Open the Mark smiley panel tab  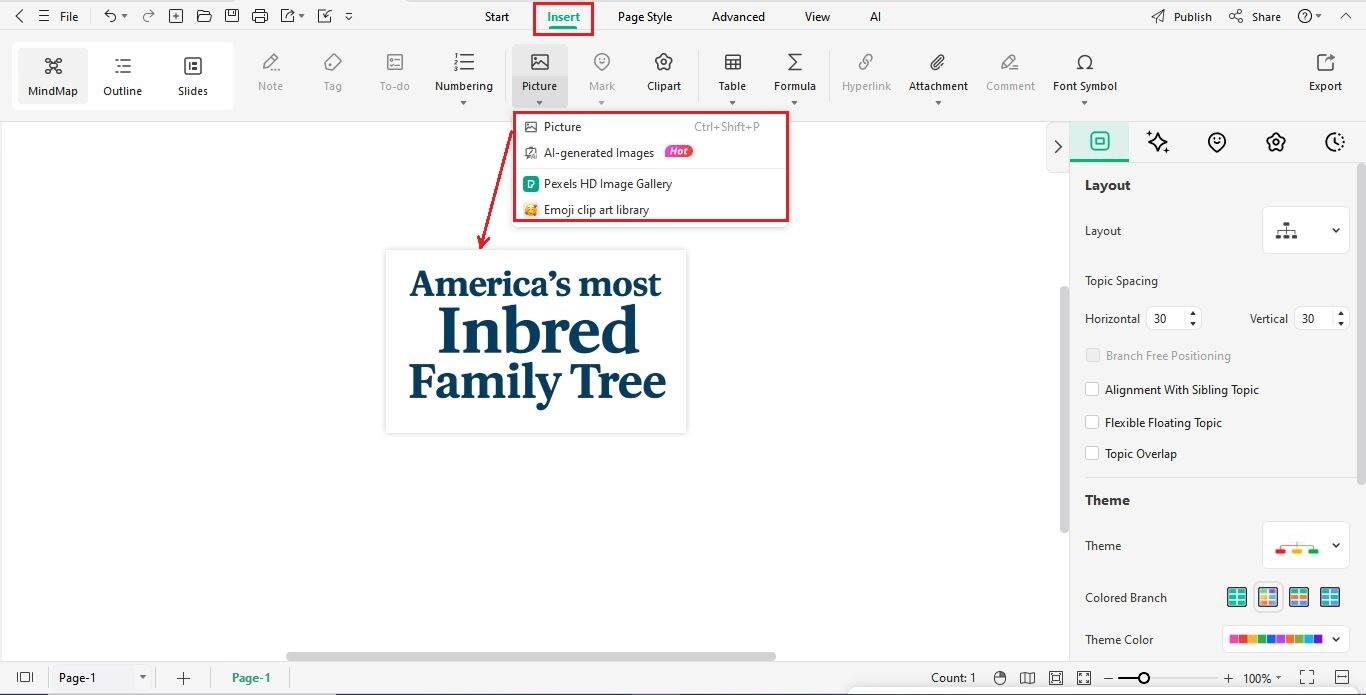point(1217,142)
